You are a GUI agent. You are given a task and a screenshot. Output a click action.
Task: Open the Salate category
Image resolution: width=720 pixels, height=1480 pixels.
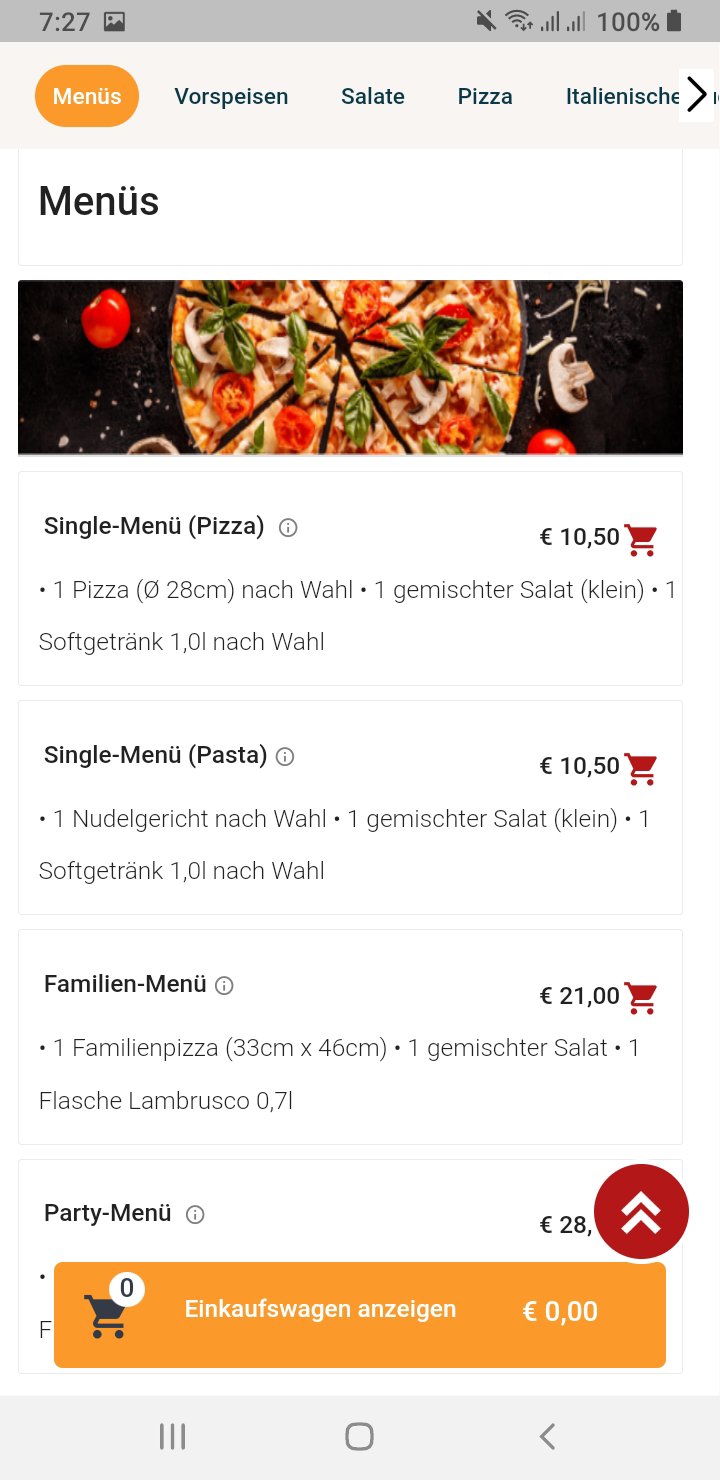[x=373, y=96]
